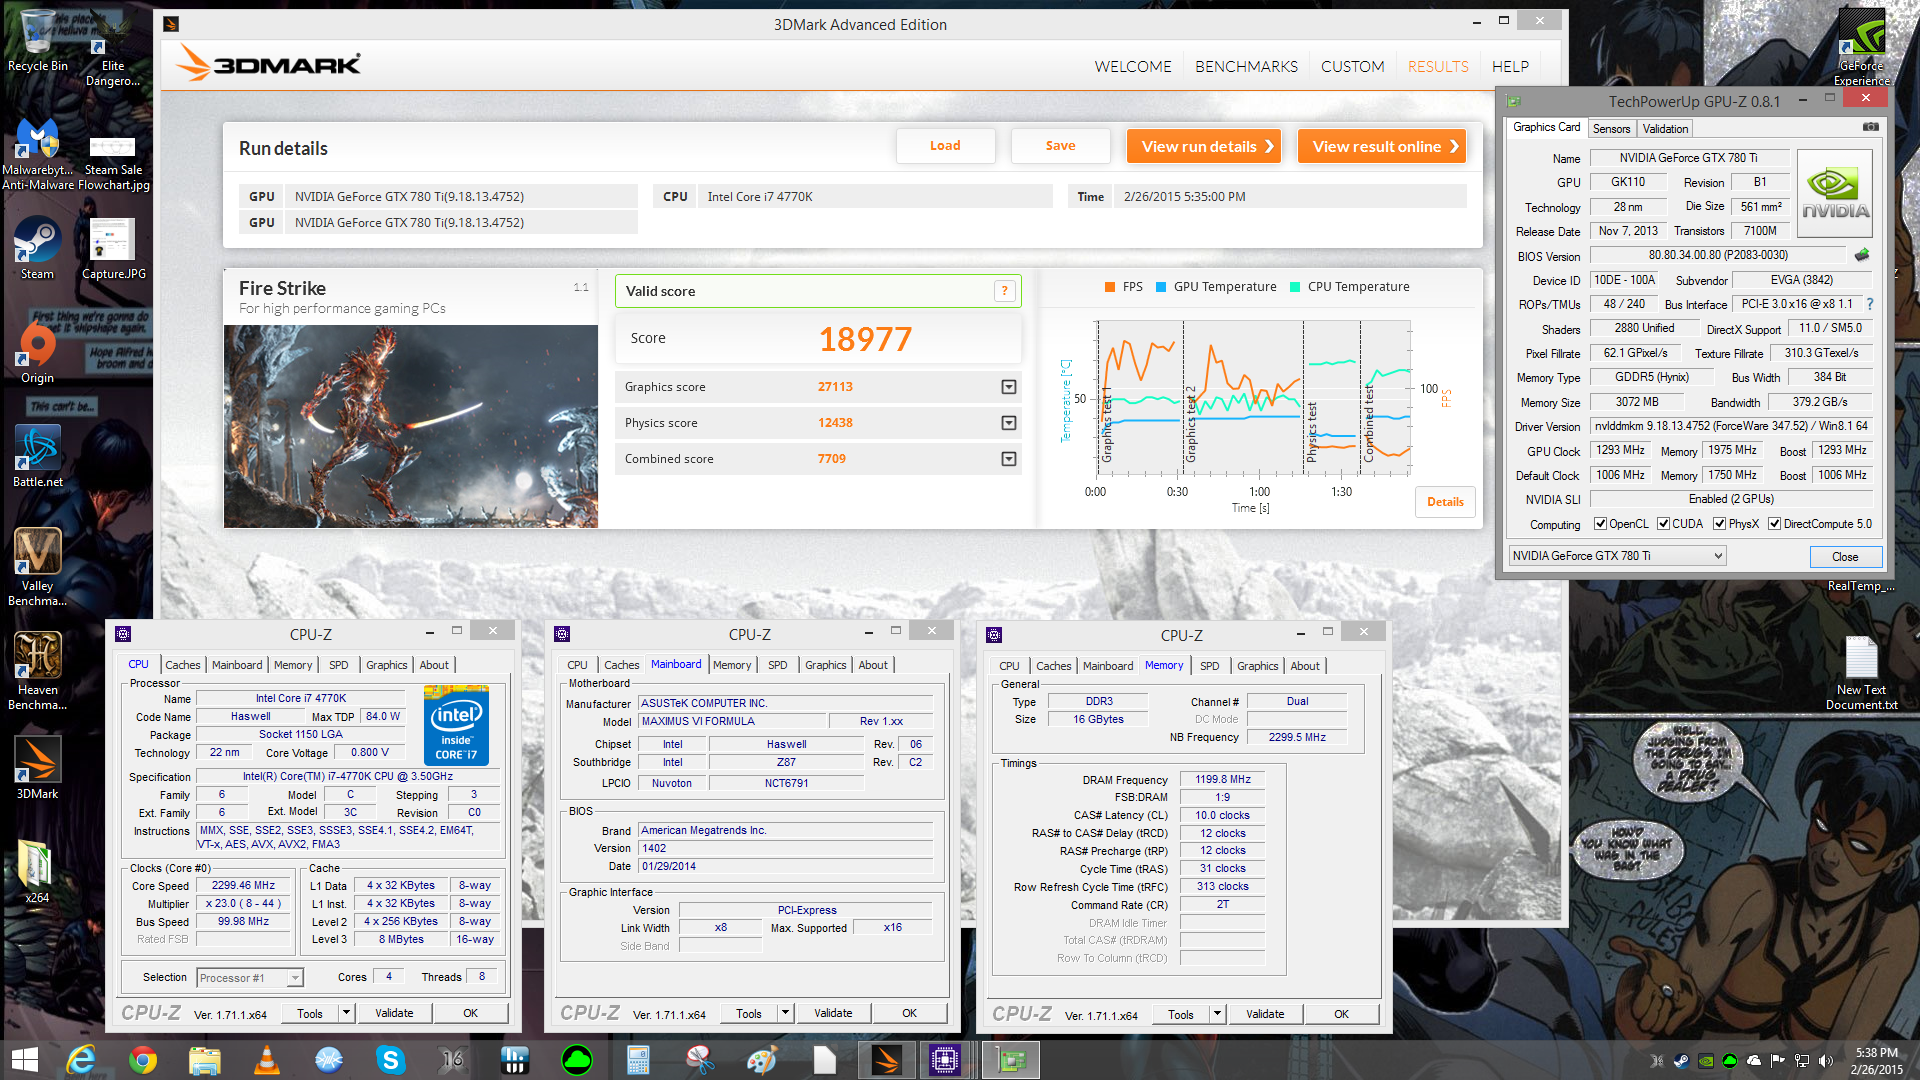Screen dimensions: 1920x1080
Task: Open Tools dropdown arrow in Memory window
Action: [x=1217, y=1014]
